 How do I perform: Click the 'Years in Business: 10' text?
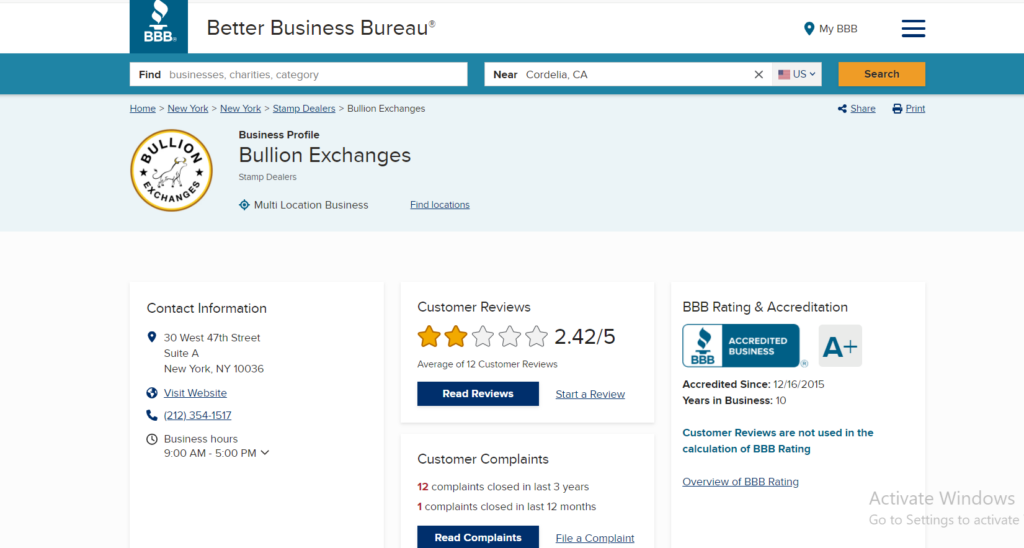pyautogui.click(x=734, y=400)
